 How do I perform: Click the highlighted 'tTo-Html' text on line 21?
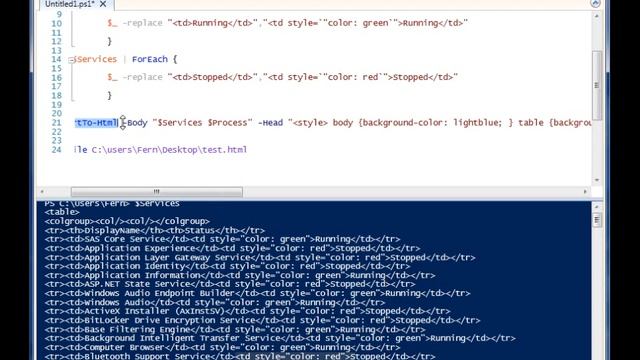pyautogui.click(x=96, y=123)
